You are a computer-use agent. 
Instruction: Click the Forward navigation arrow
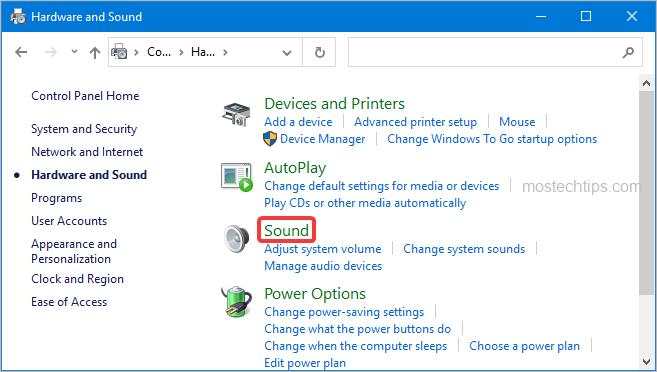pyautogui.click(x=50, y=52)
